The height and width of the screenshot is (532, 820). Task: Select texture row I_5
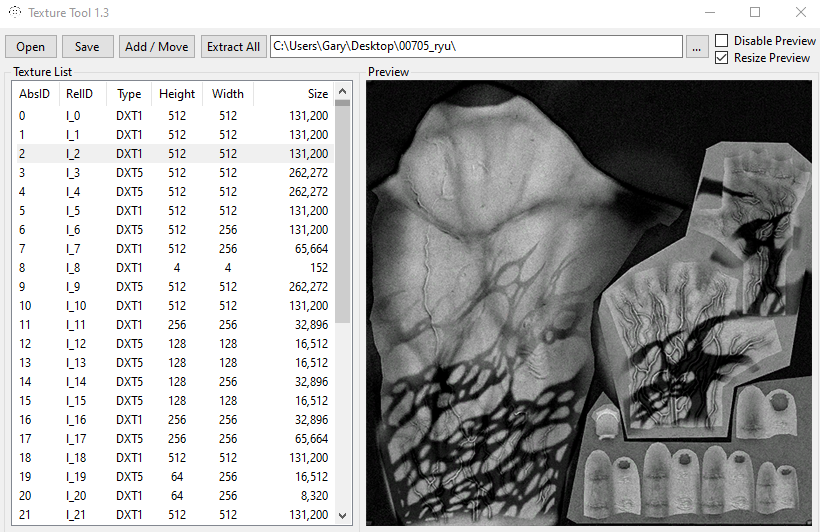pyautogui.click(x=175, y=211)
